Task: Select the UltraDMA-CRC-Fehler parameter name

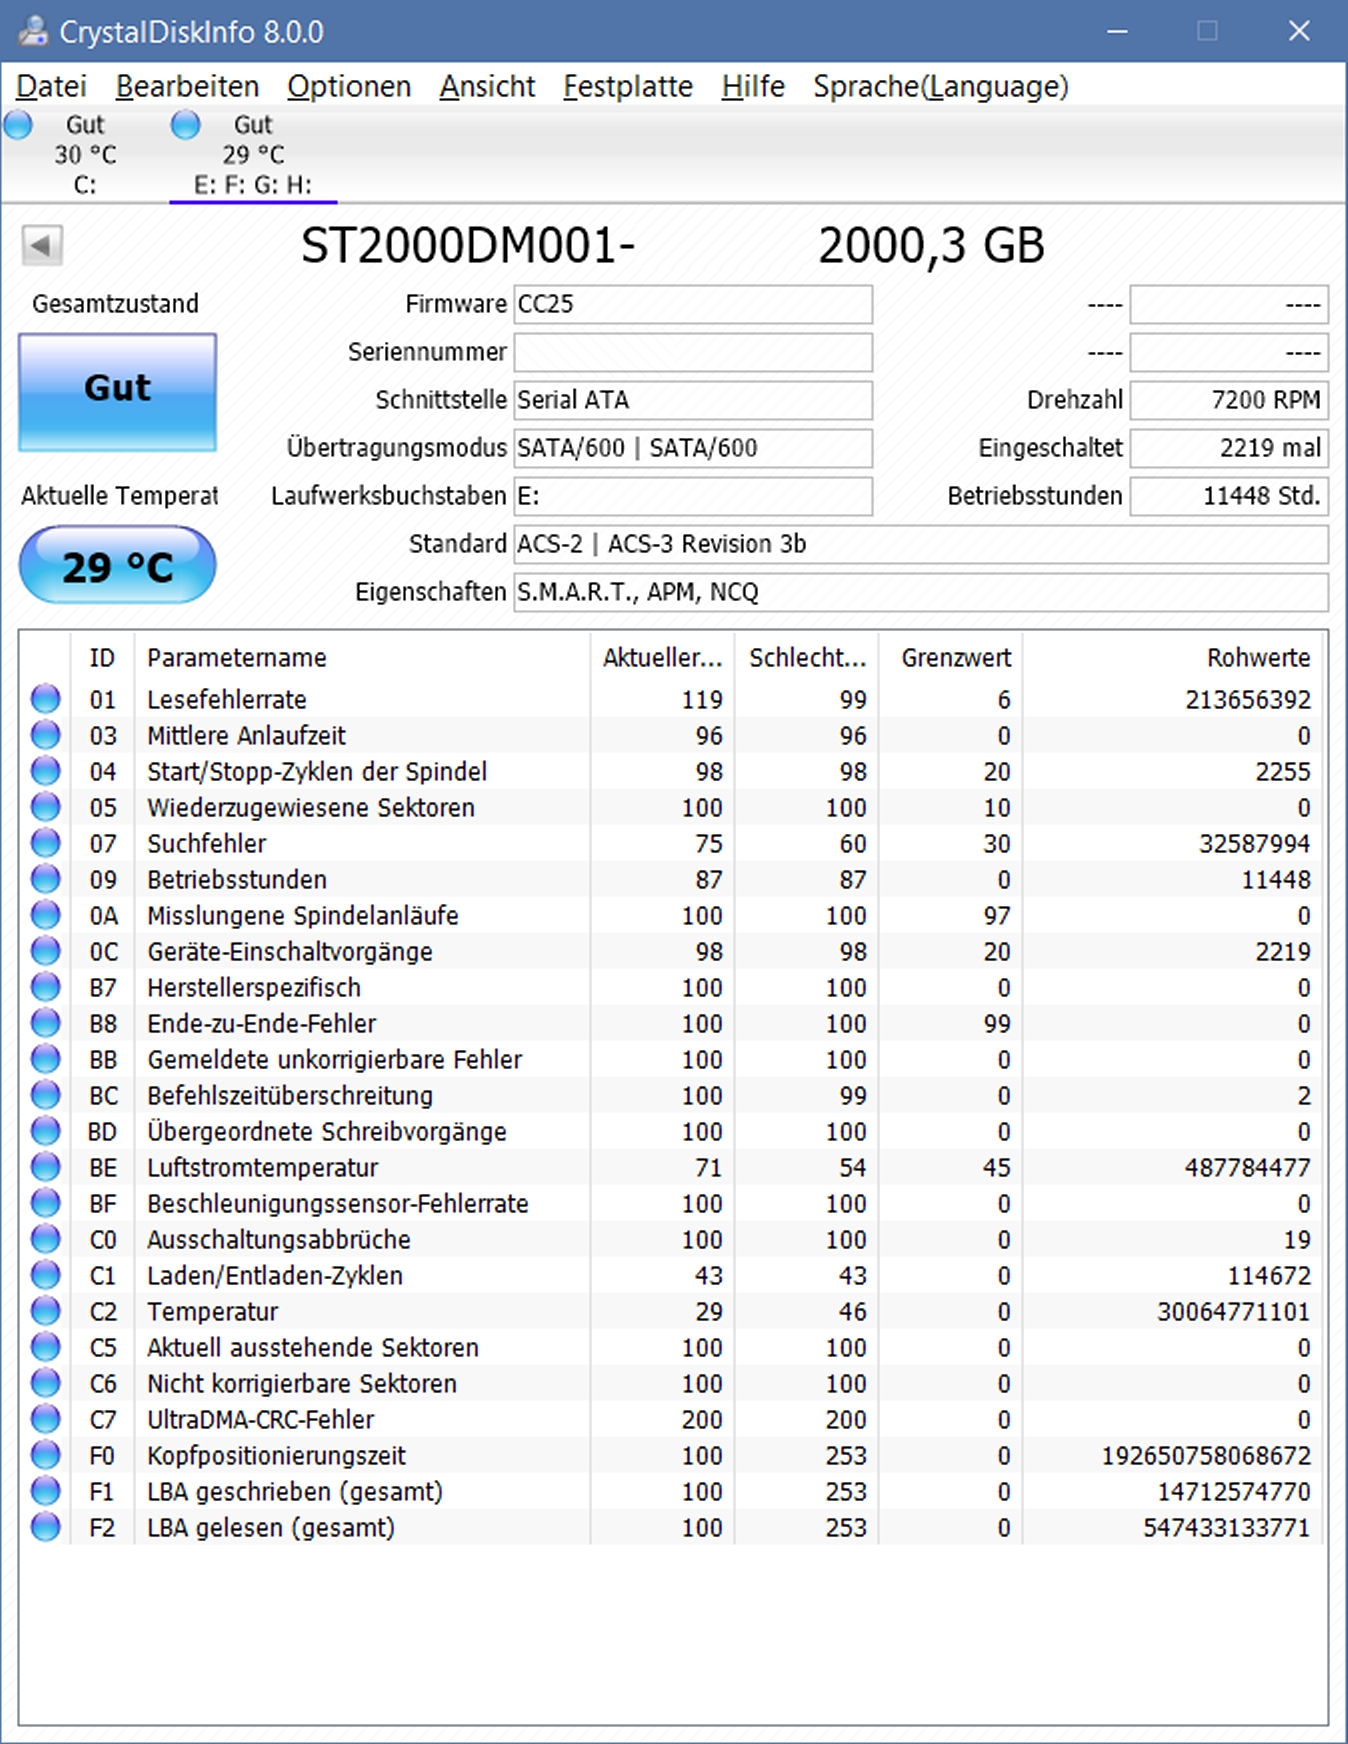Action: 261,1419
